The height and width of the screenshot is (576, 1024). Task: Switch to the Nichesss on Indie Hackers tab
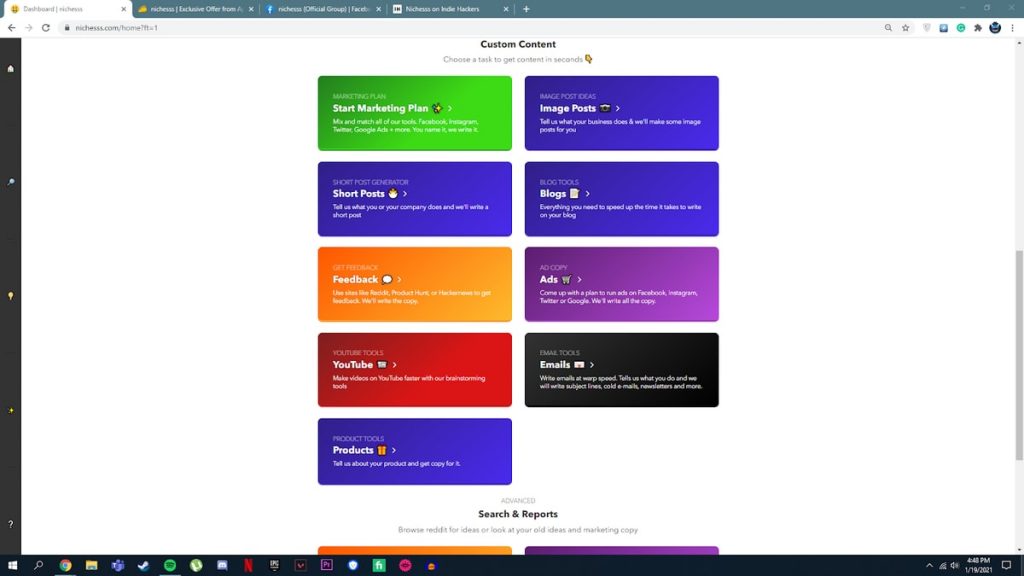tap(451, 9)
